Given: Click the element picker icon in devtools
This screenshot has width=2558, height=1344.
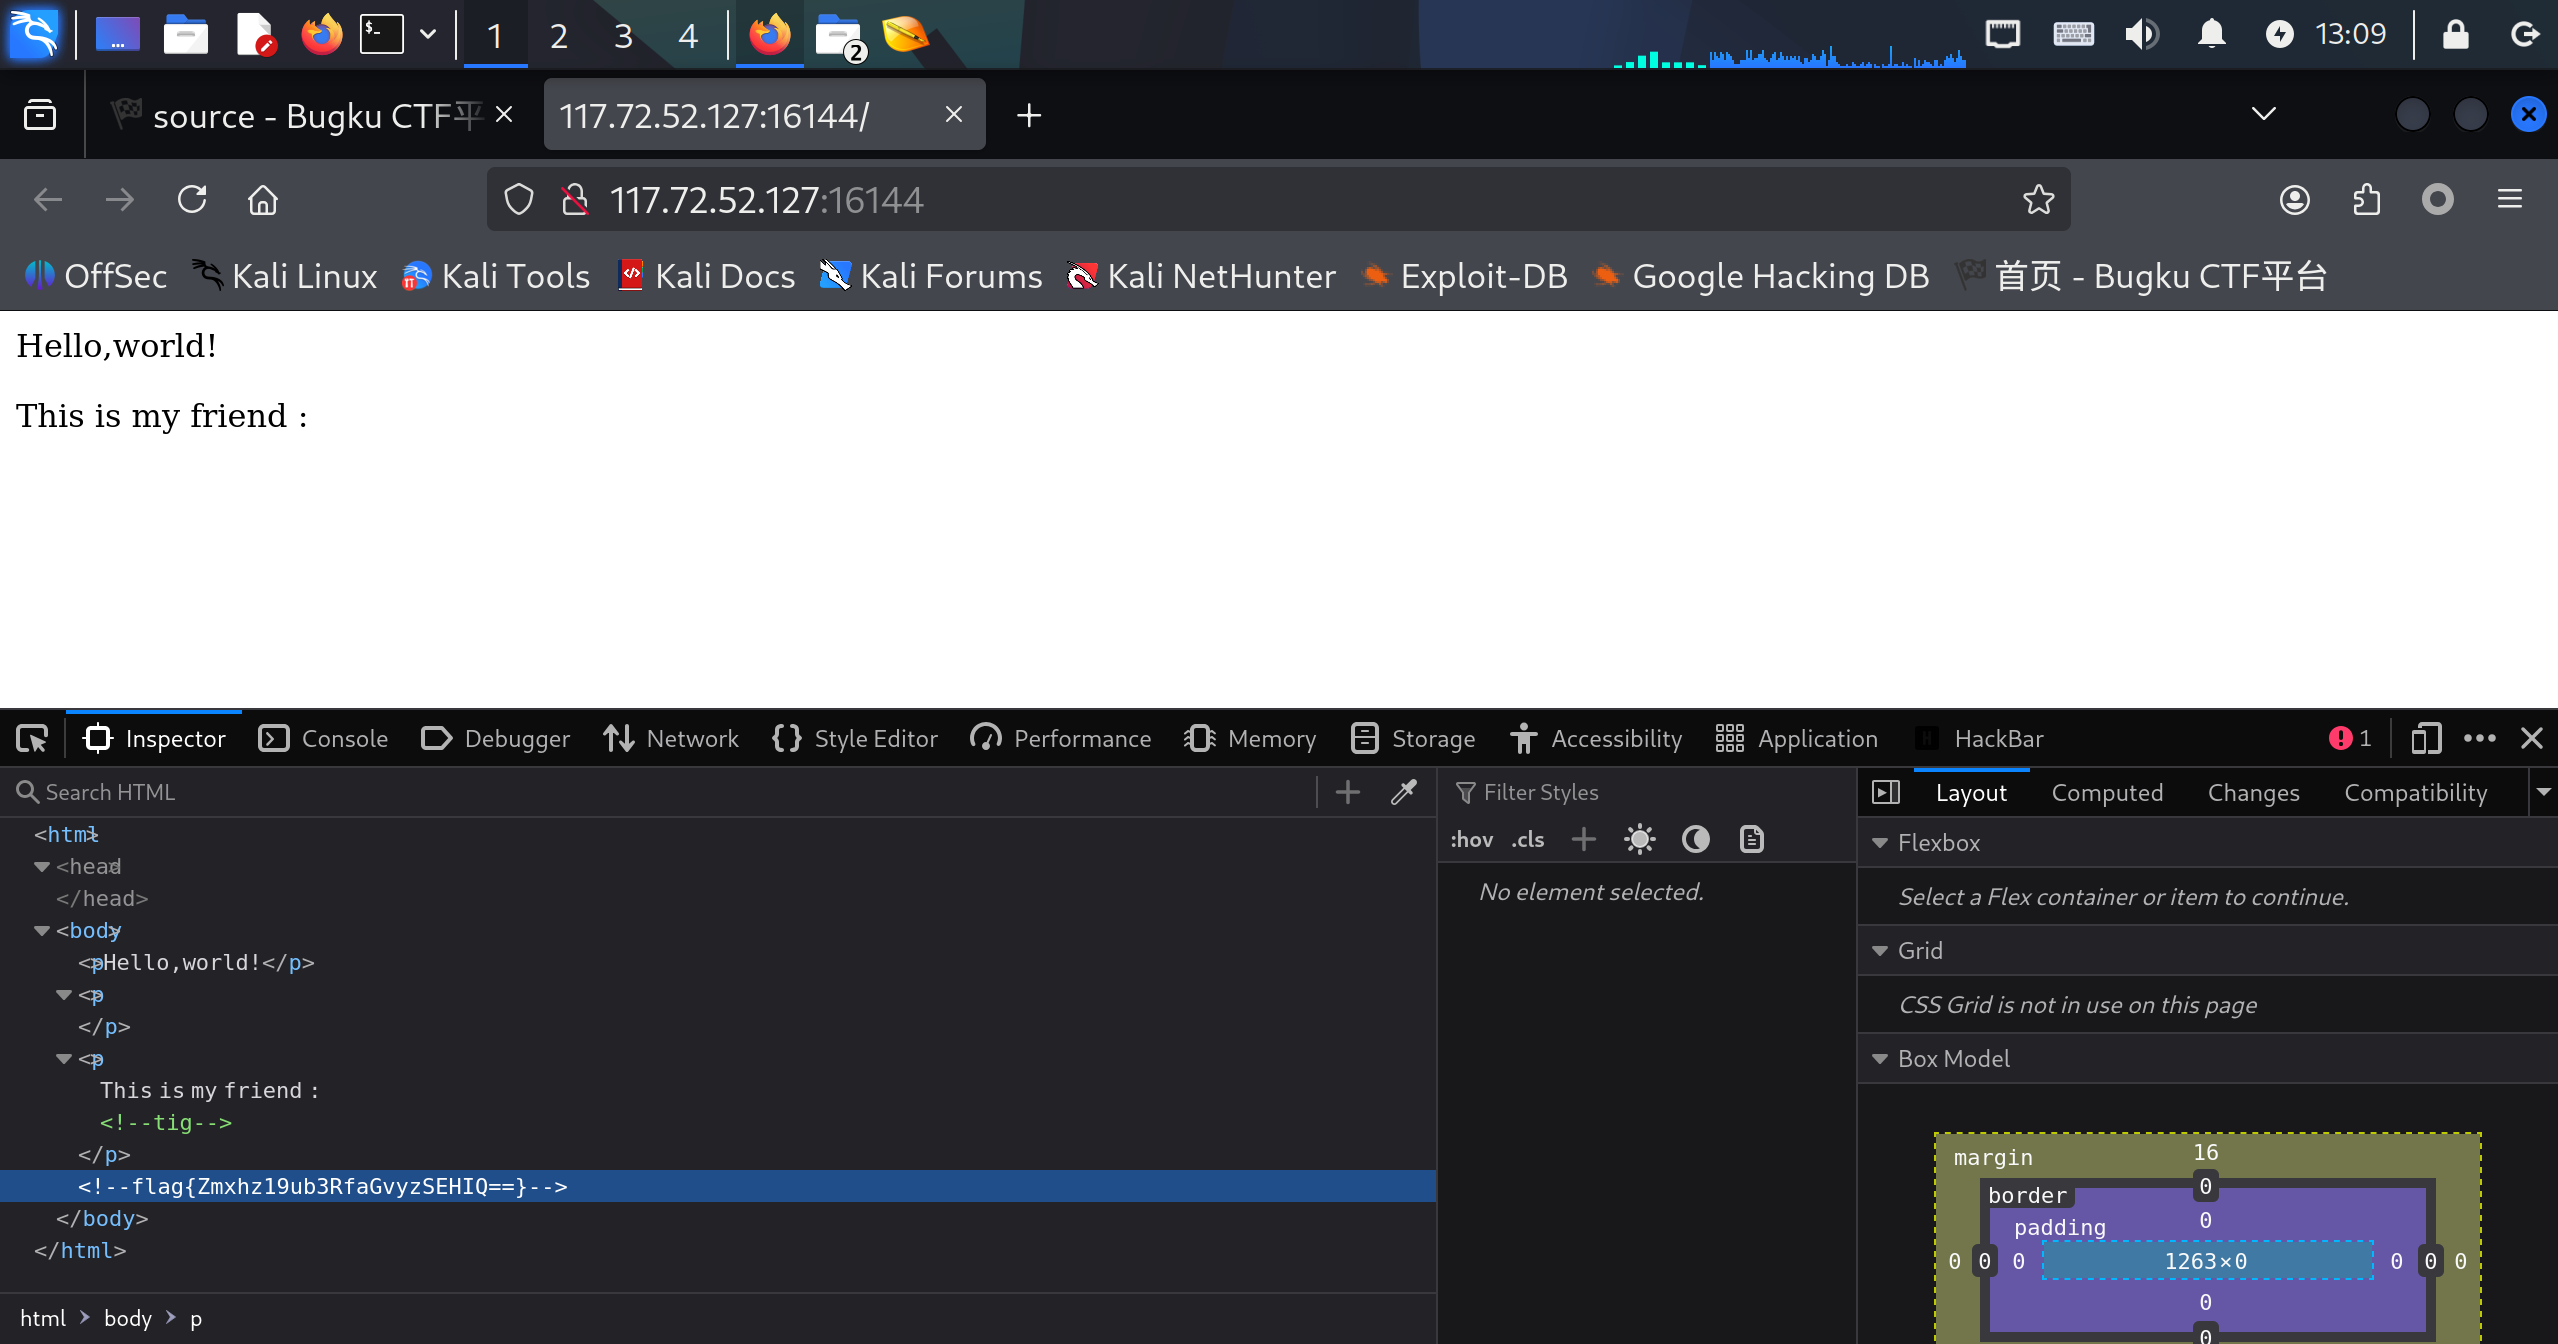Looking at the screenshot, I should (32, 739).
